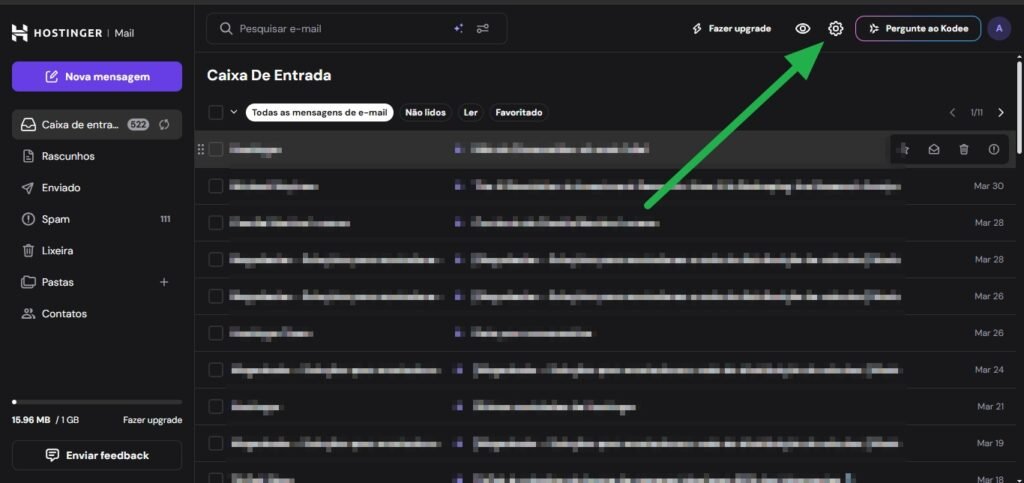Delete the hovered email using the trash icon
This screenshot has height=483, width=1024.
963,149
